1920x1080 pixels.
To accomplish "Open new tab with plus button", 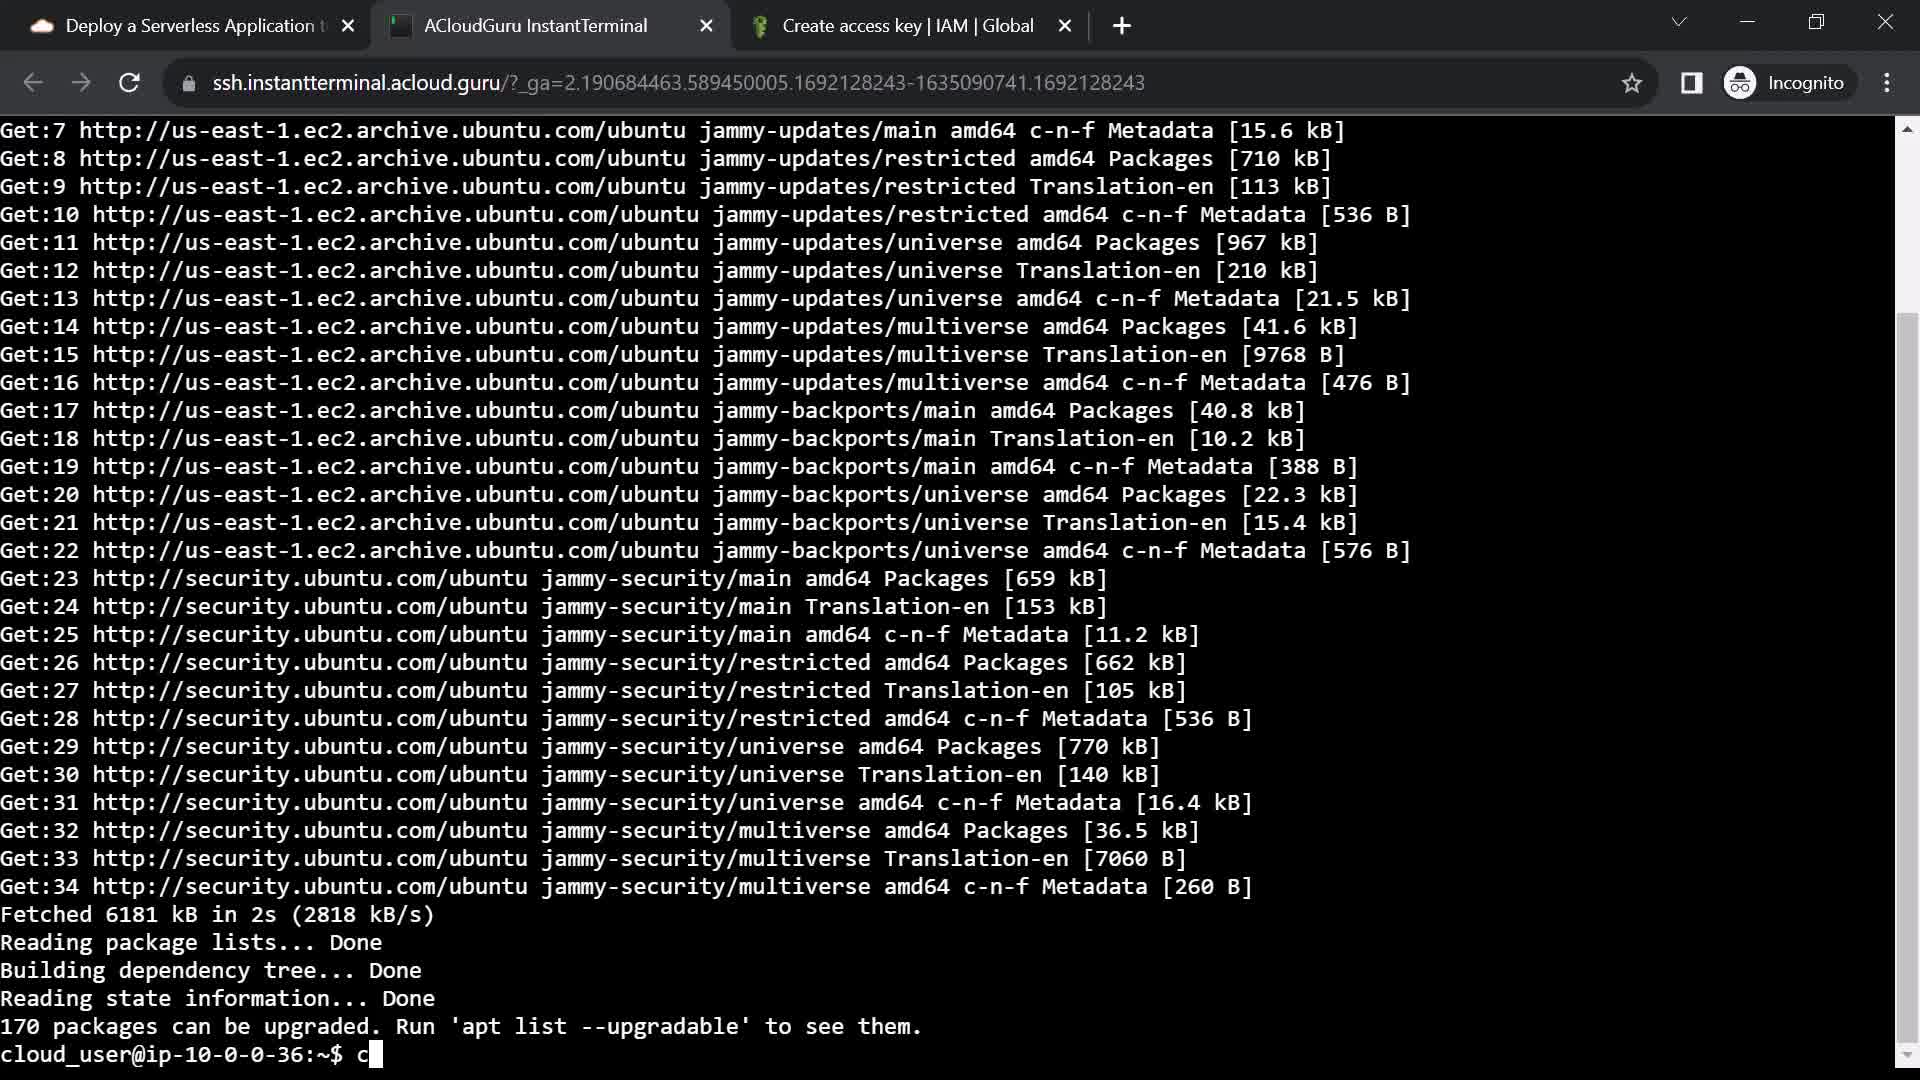I will 1122,26.
